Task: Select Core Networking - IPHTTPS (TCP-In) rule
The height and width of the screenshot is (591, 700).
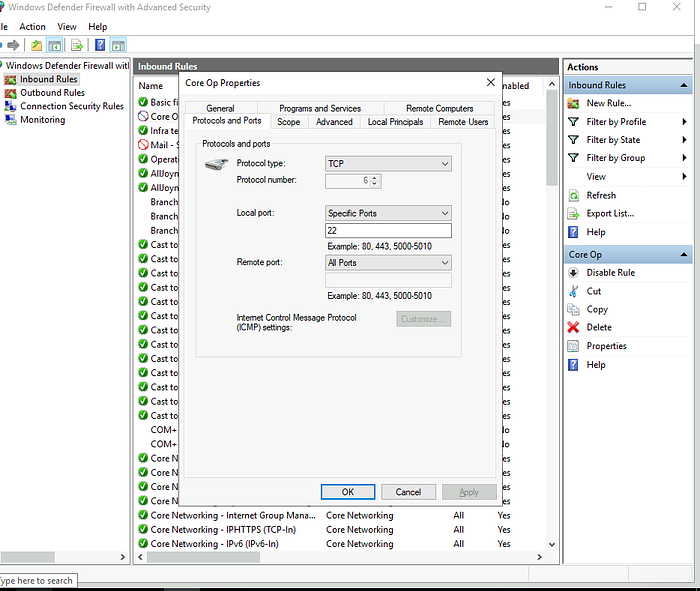Action: point(223,529)
